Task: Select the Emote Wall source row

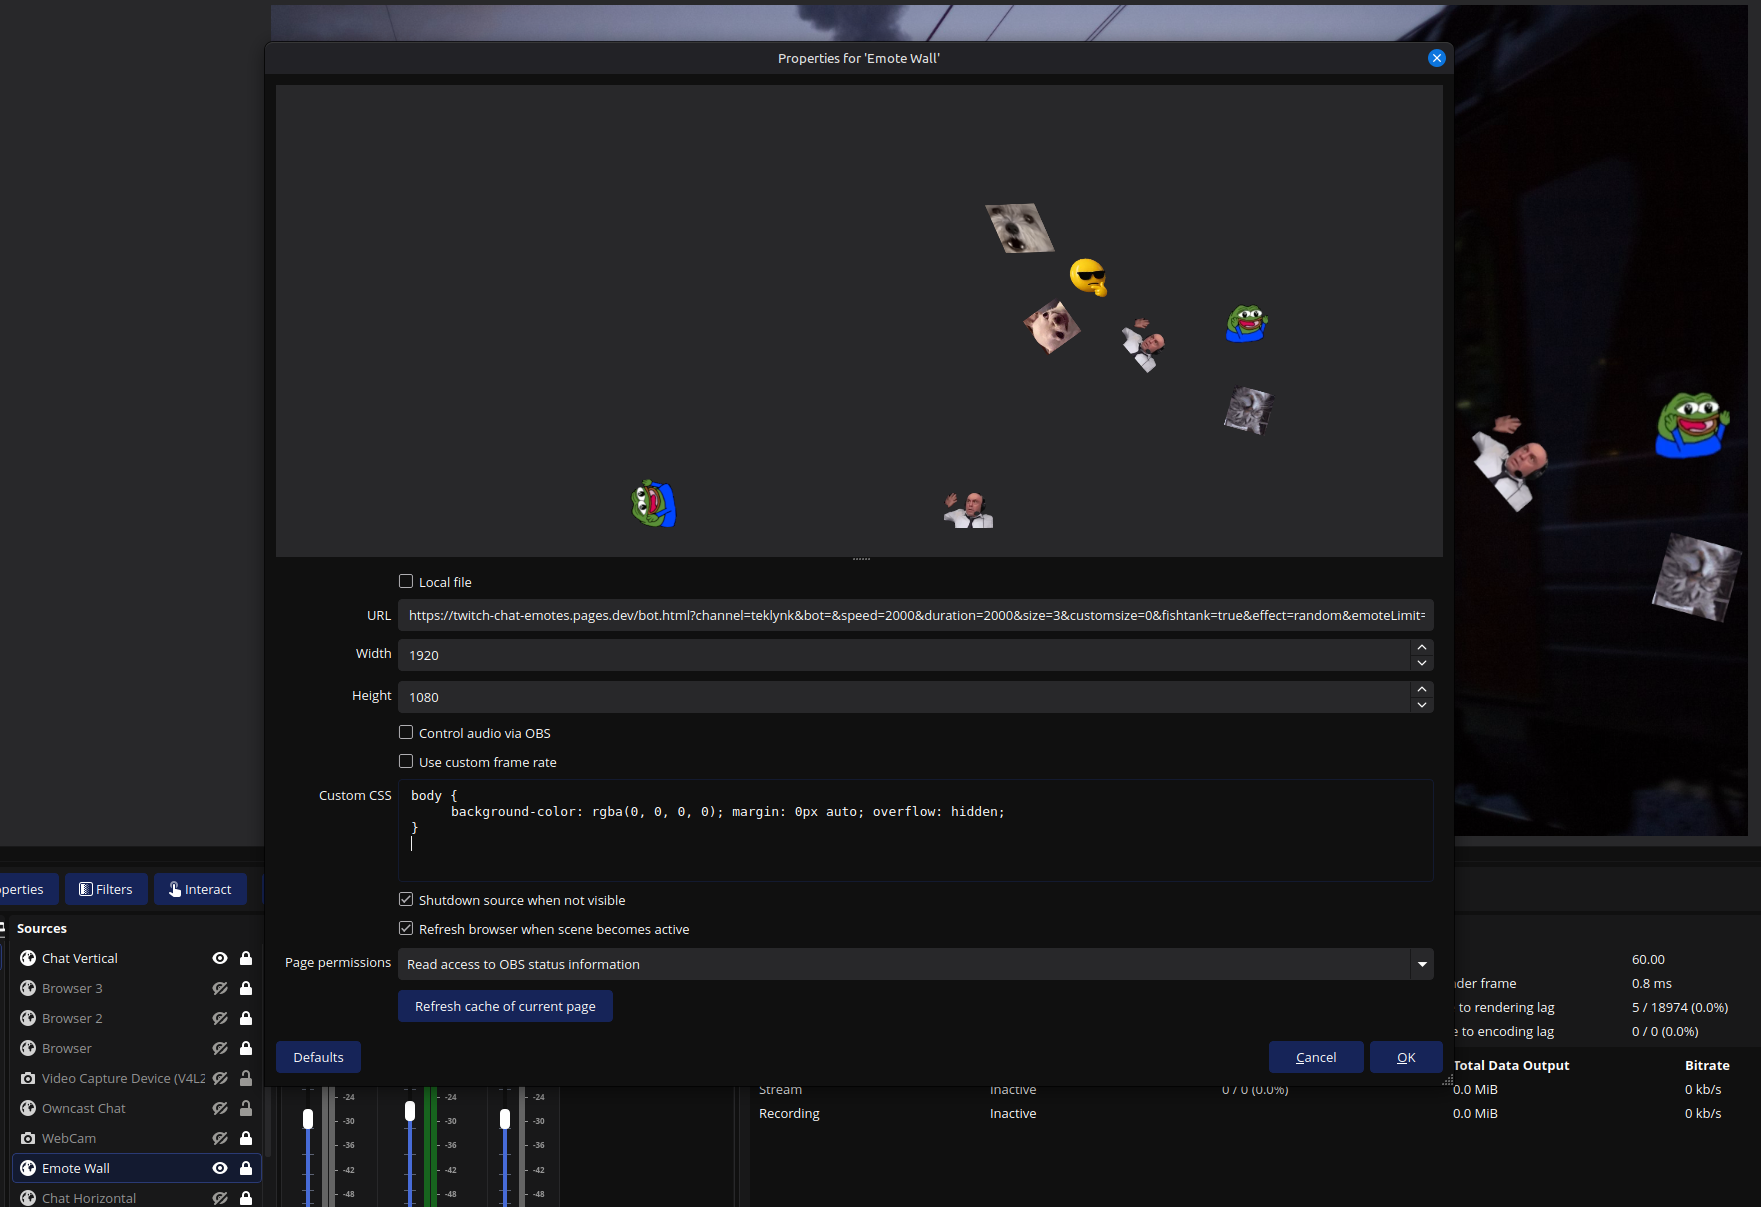Action: point(137,1168)
